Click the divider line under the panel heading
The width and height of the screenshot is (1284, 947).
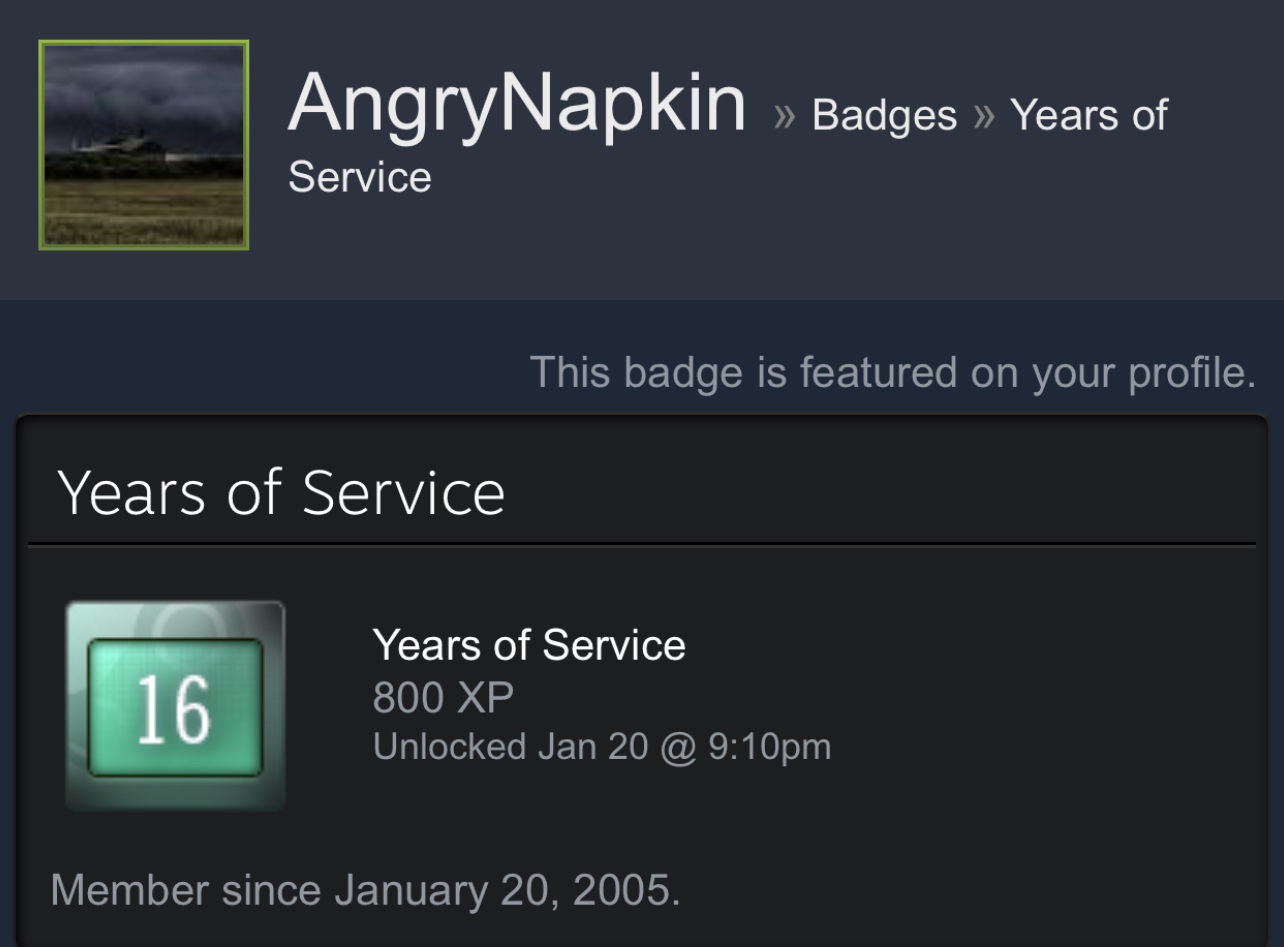[x=641, y=545]
